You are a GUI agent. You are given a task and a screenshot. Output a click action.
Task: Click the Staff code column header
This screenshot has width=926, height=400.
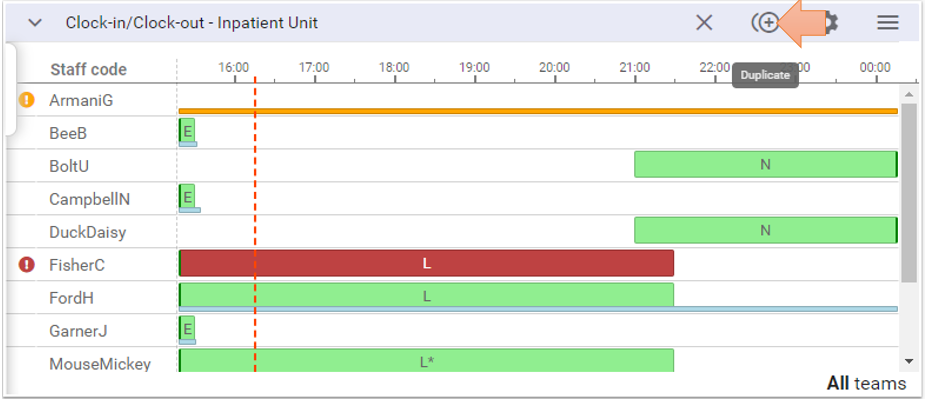pos(89,69)
